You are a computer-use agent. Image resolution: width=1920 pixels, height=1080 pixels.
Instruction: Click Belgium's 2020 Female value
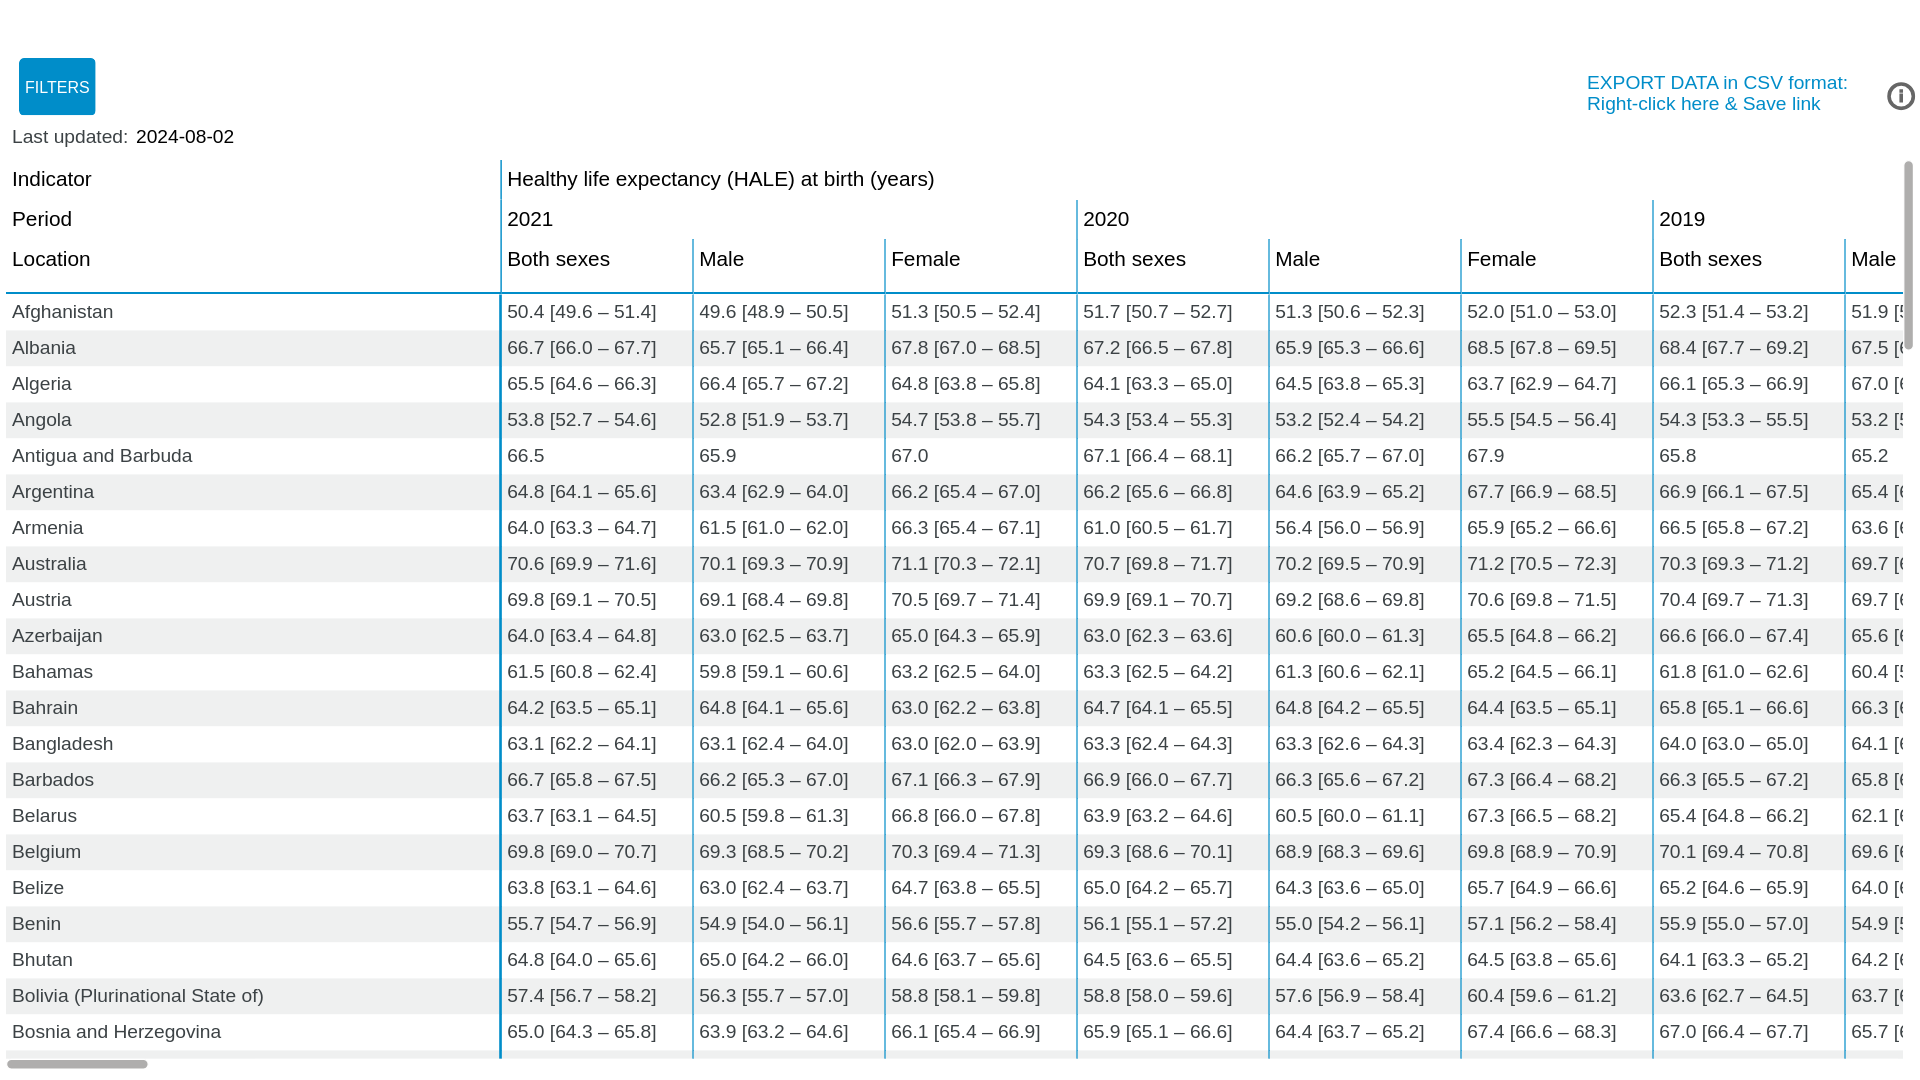tap(1541, 852)
